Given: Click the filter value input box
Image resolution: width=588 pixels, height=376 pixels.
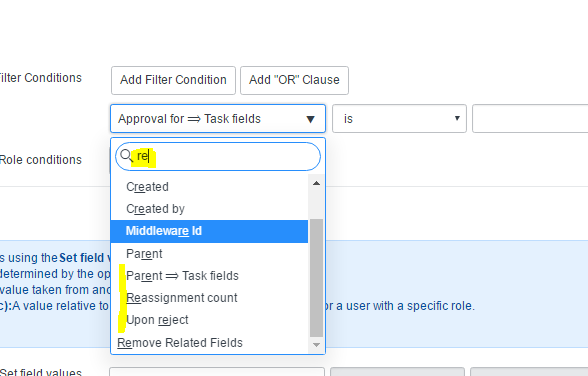Looking at the screenshot, I should click(530, 119).
